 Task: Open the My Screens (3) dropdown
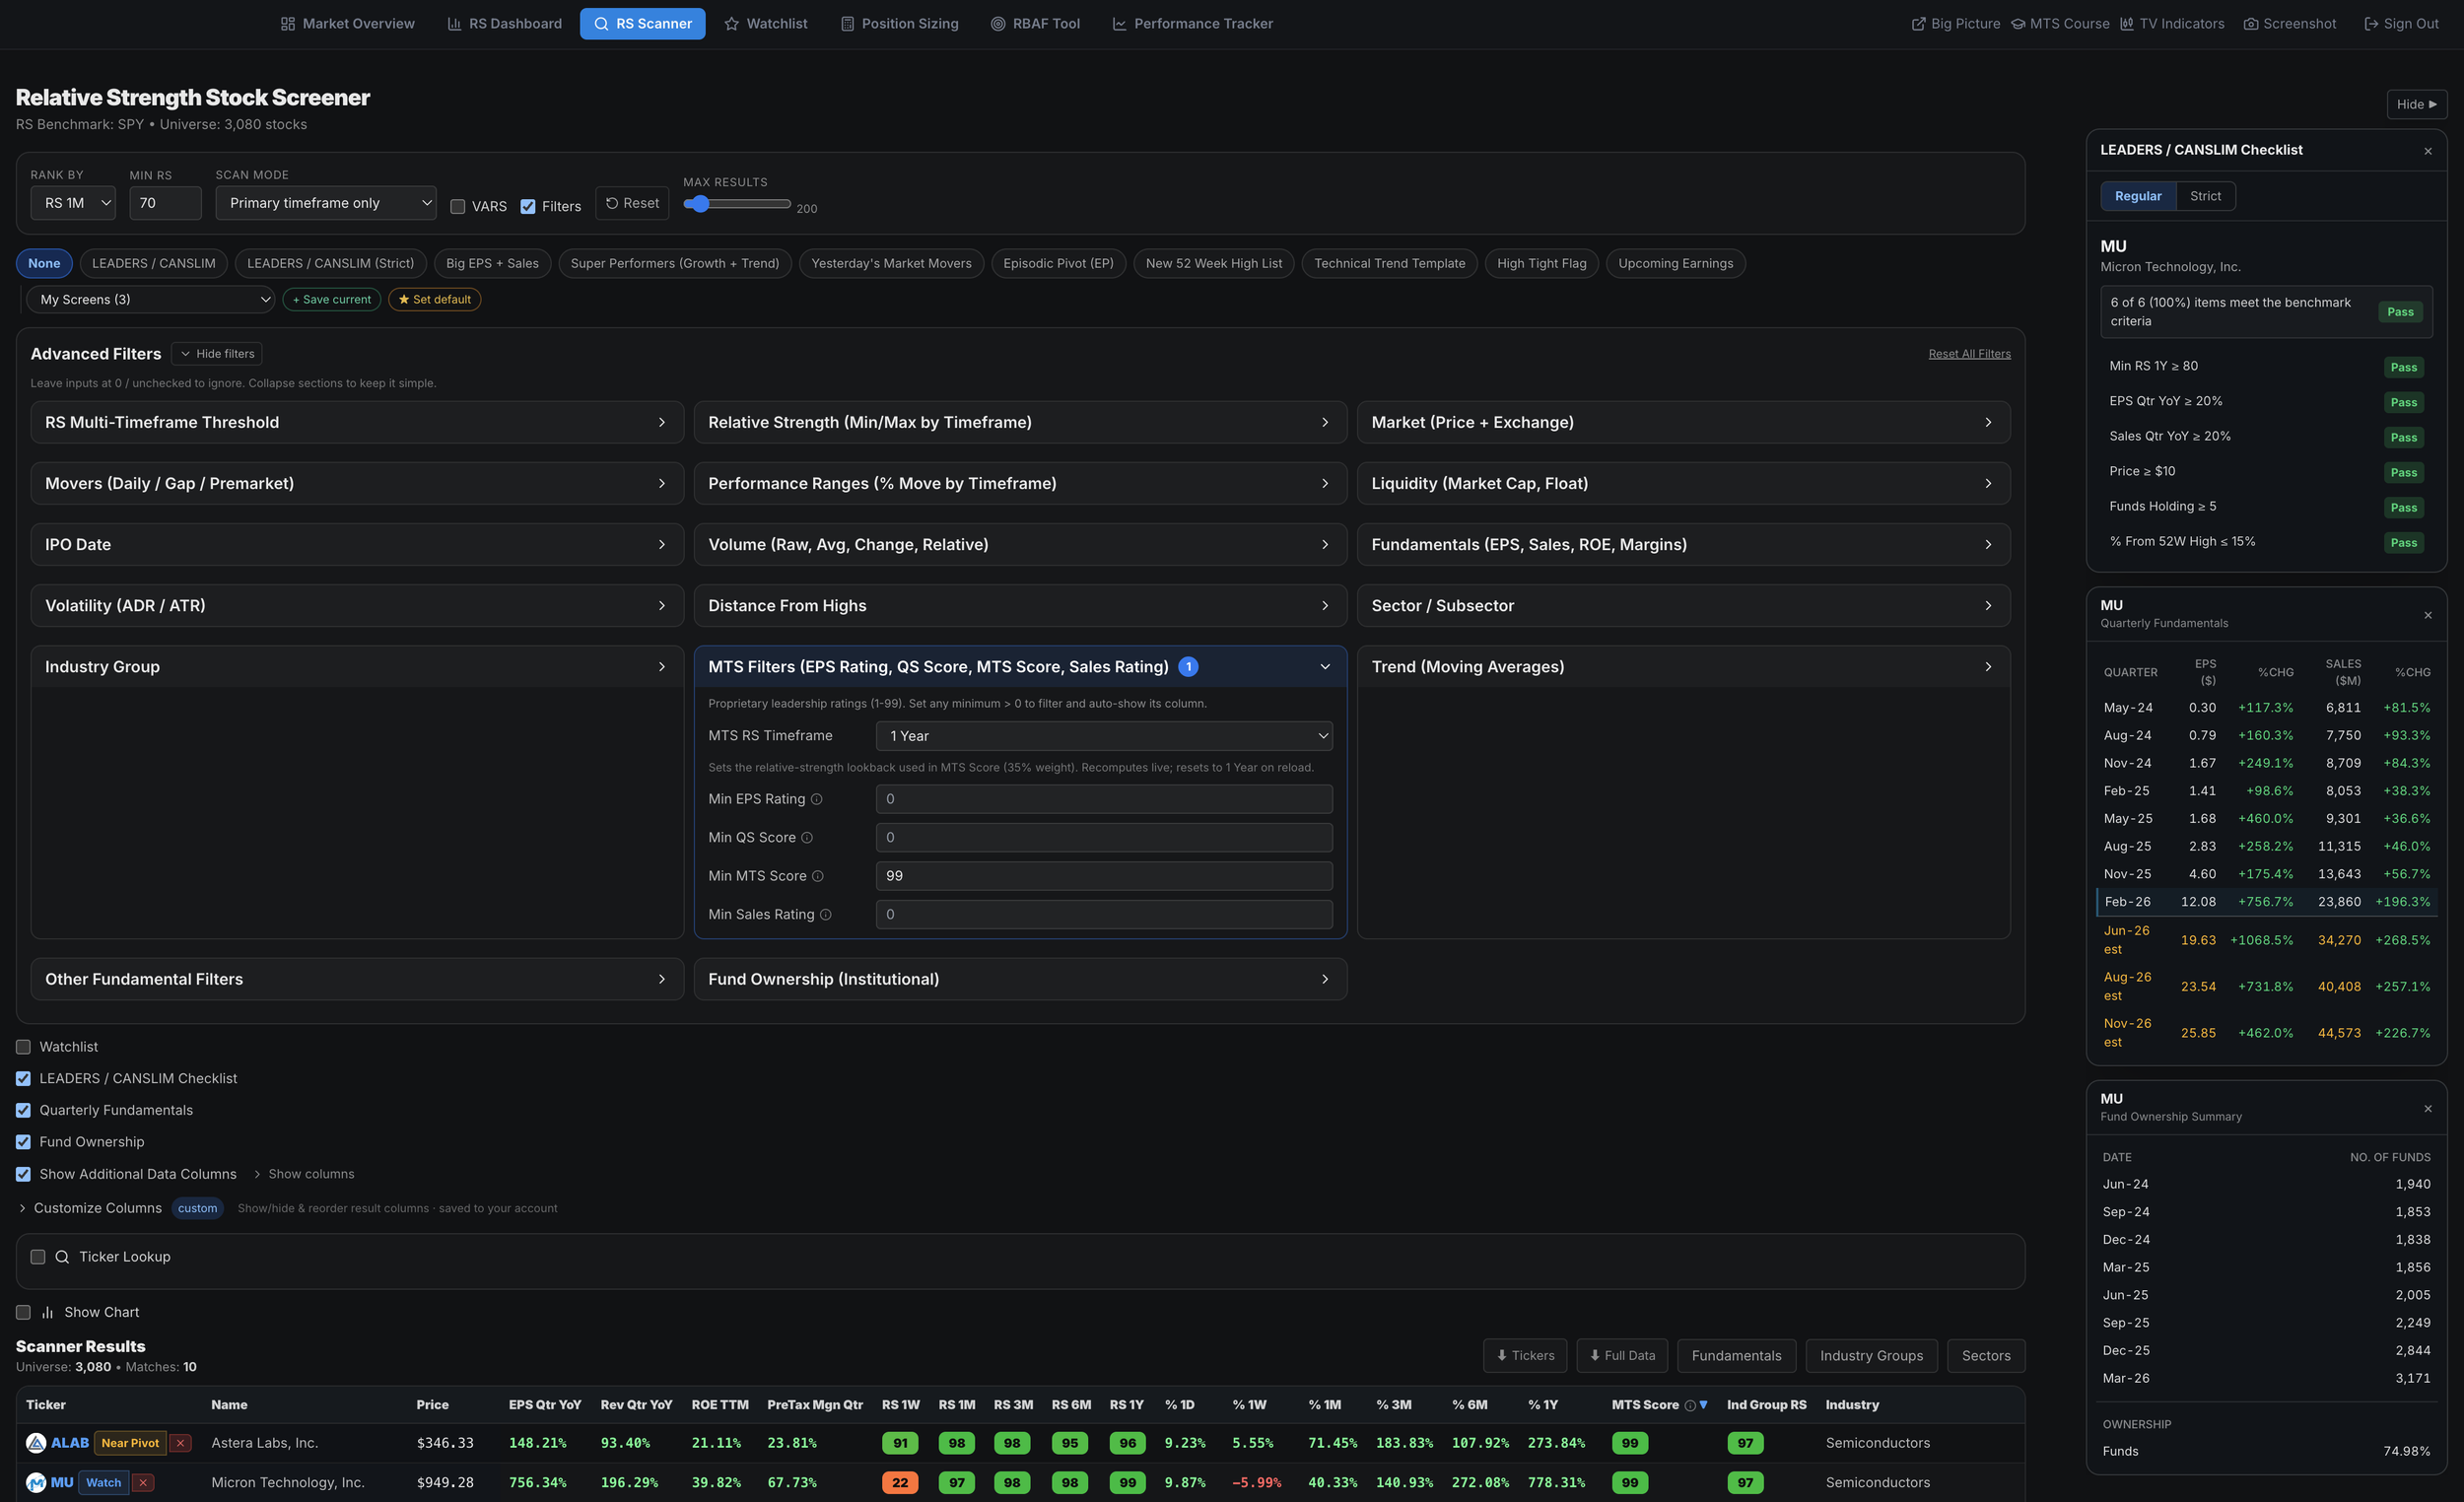[x=151, y=299]
